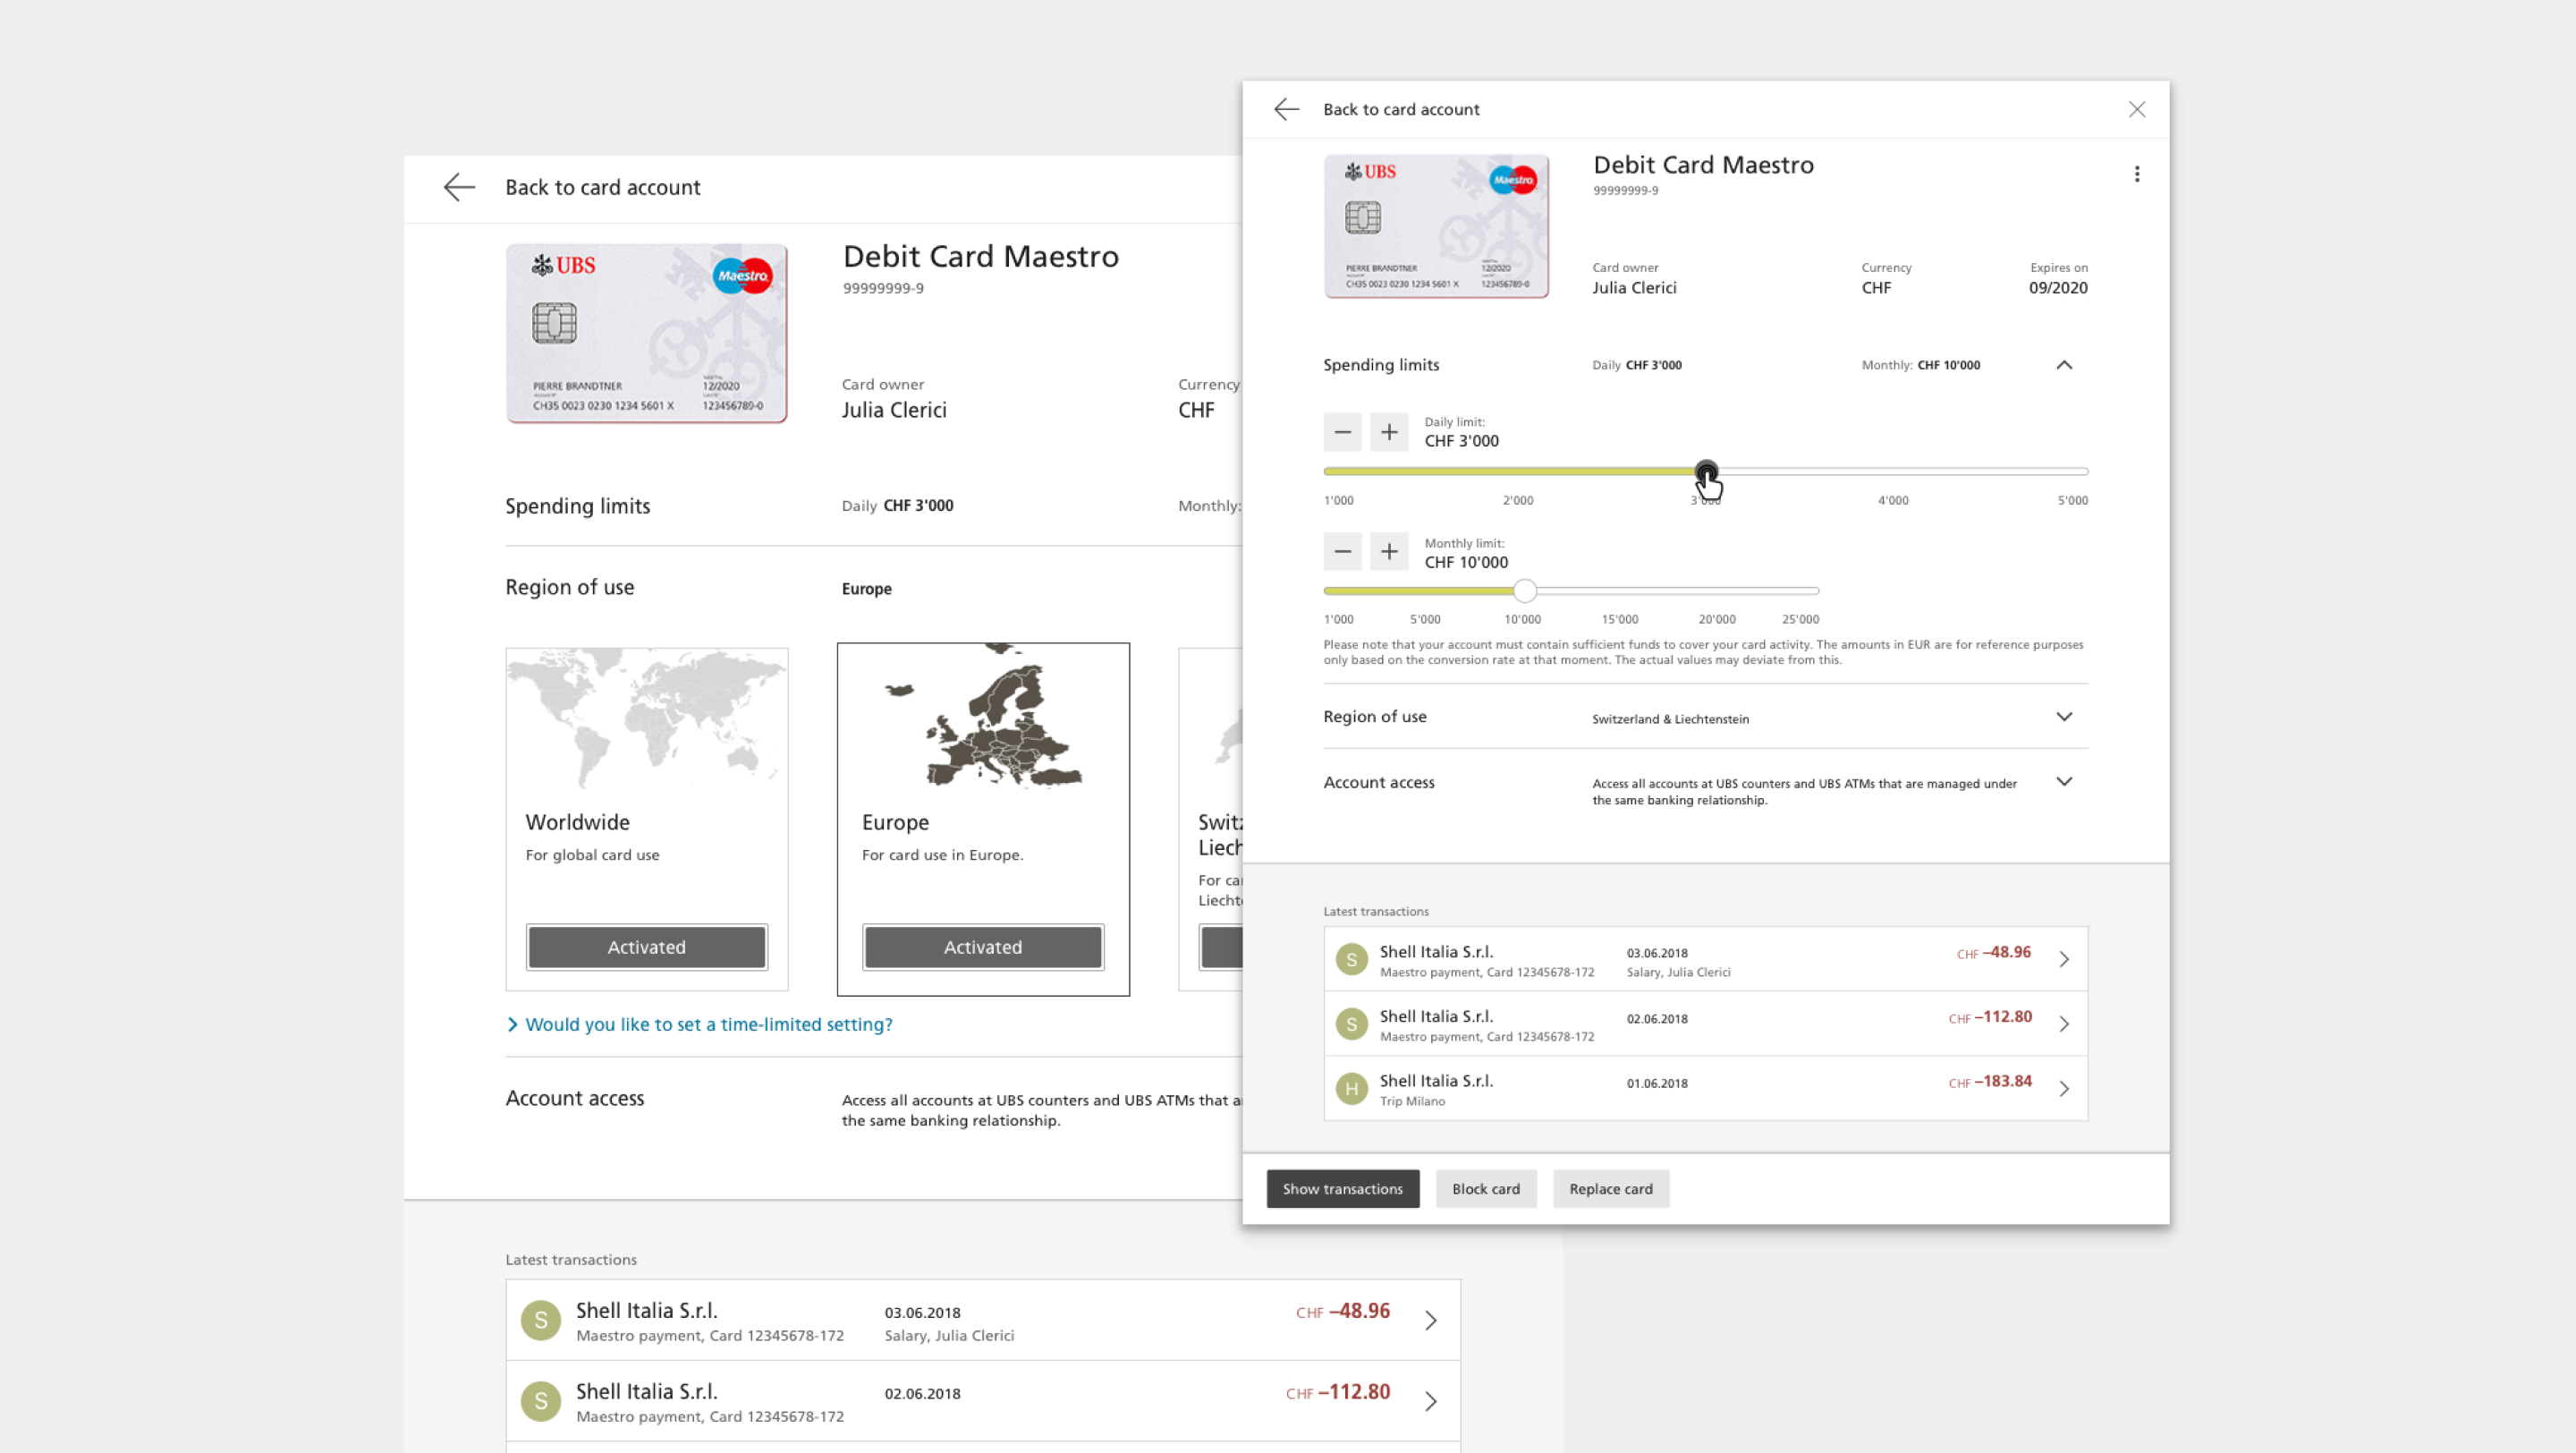Screen dimensions: 2576x1453
Task: Click the debit card image in background page
Action: (646, 333)
